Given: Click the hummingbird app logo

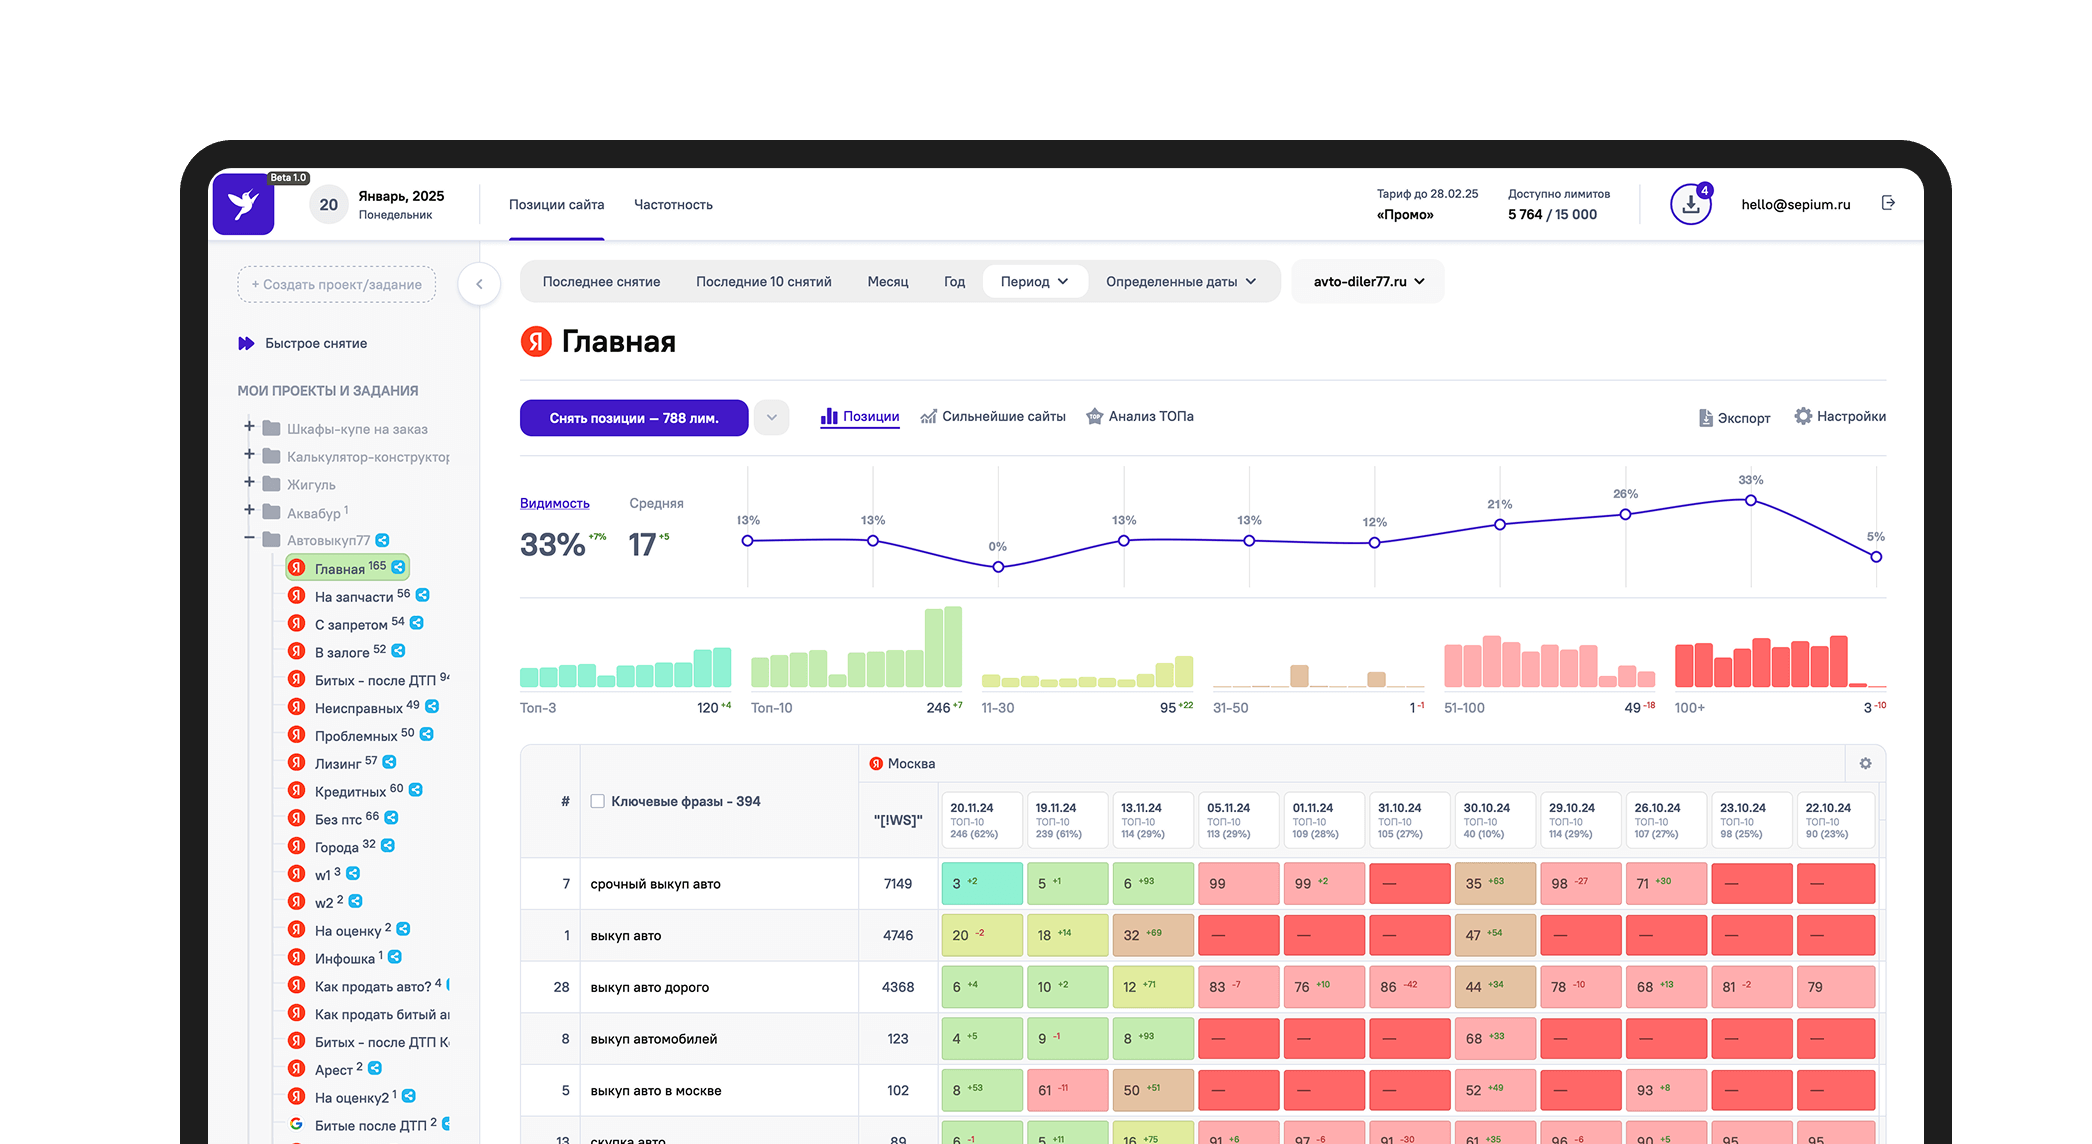Looking at the screenshot, I should [243, 204].
